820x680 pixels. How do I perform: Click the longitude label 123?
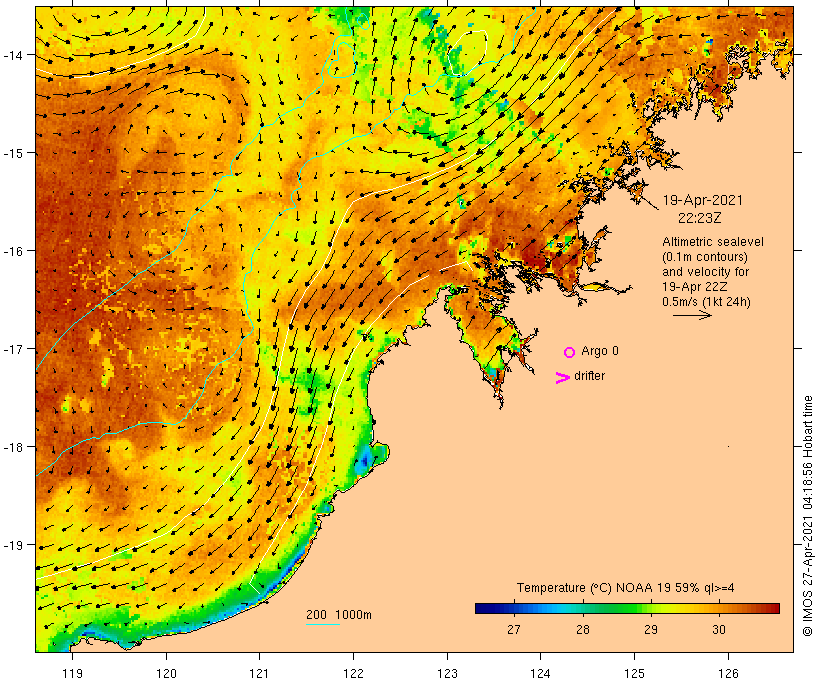click(x=447, y=673)
